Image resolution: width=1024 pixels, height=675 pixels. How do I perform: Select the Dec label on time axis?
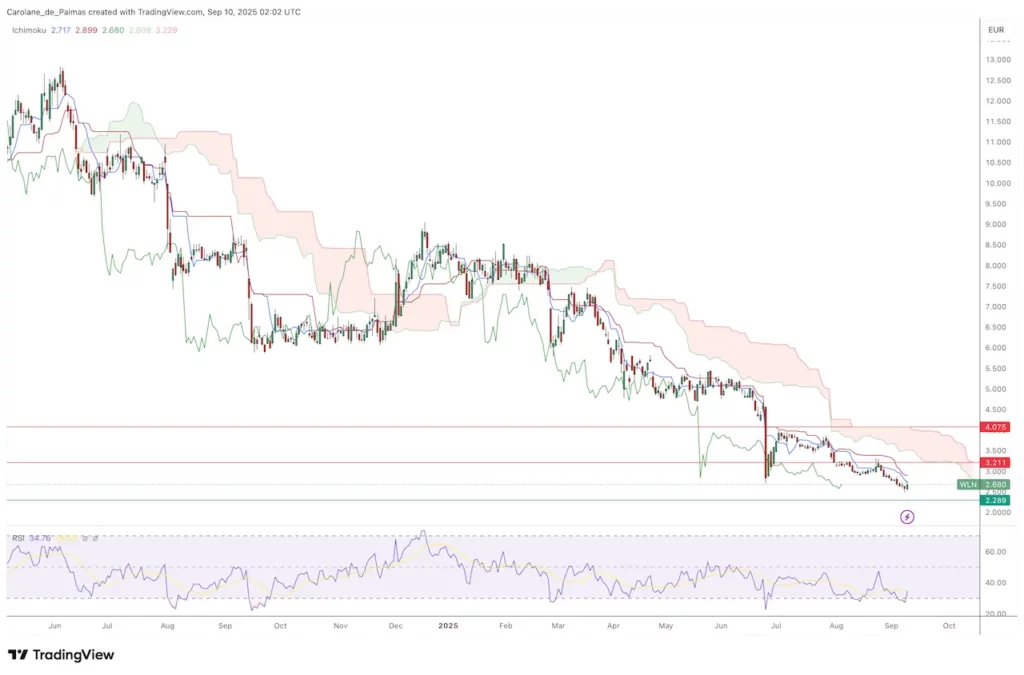pos(395,625)
